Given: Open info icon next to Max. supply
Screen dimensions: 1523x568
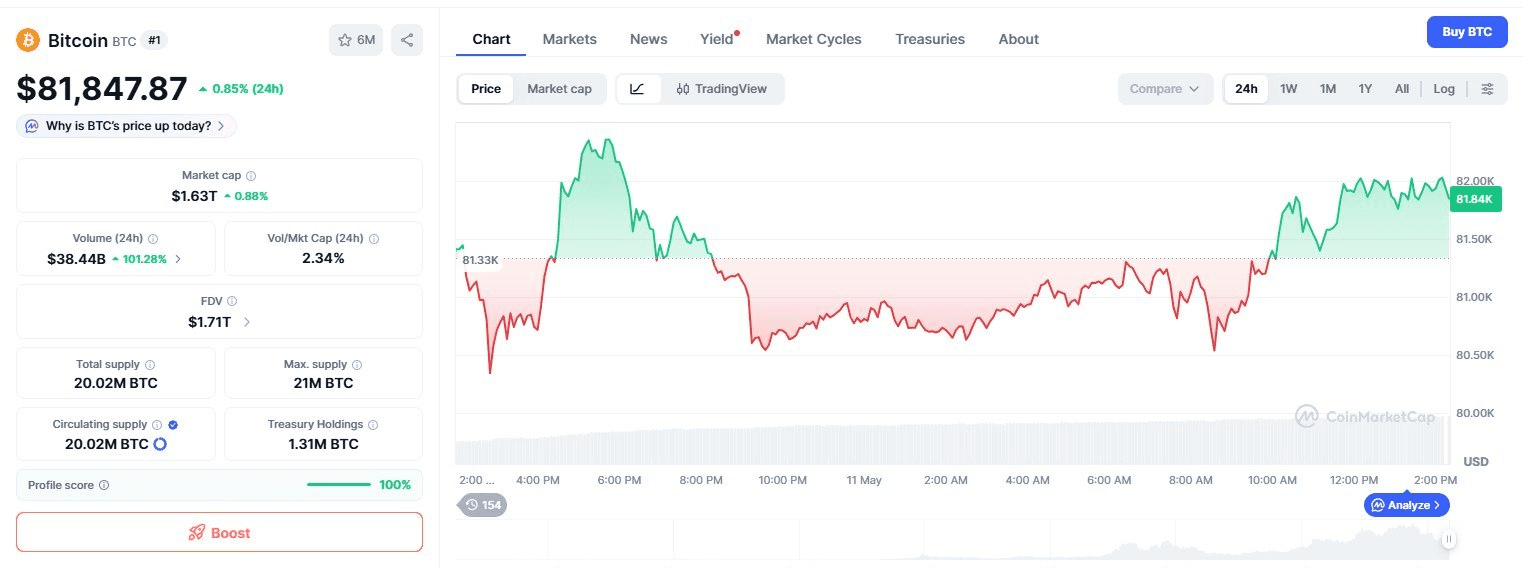Looking at the screenshot, I should coord(357,365).
